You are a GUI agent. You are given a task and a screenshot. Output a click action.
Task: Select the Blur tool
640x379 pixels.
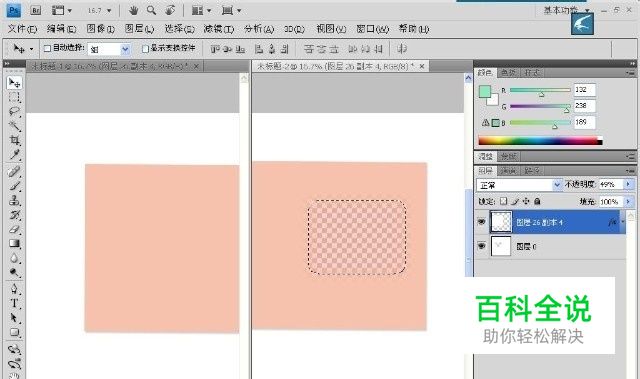point(14,258)
